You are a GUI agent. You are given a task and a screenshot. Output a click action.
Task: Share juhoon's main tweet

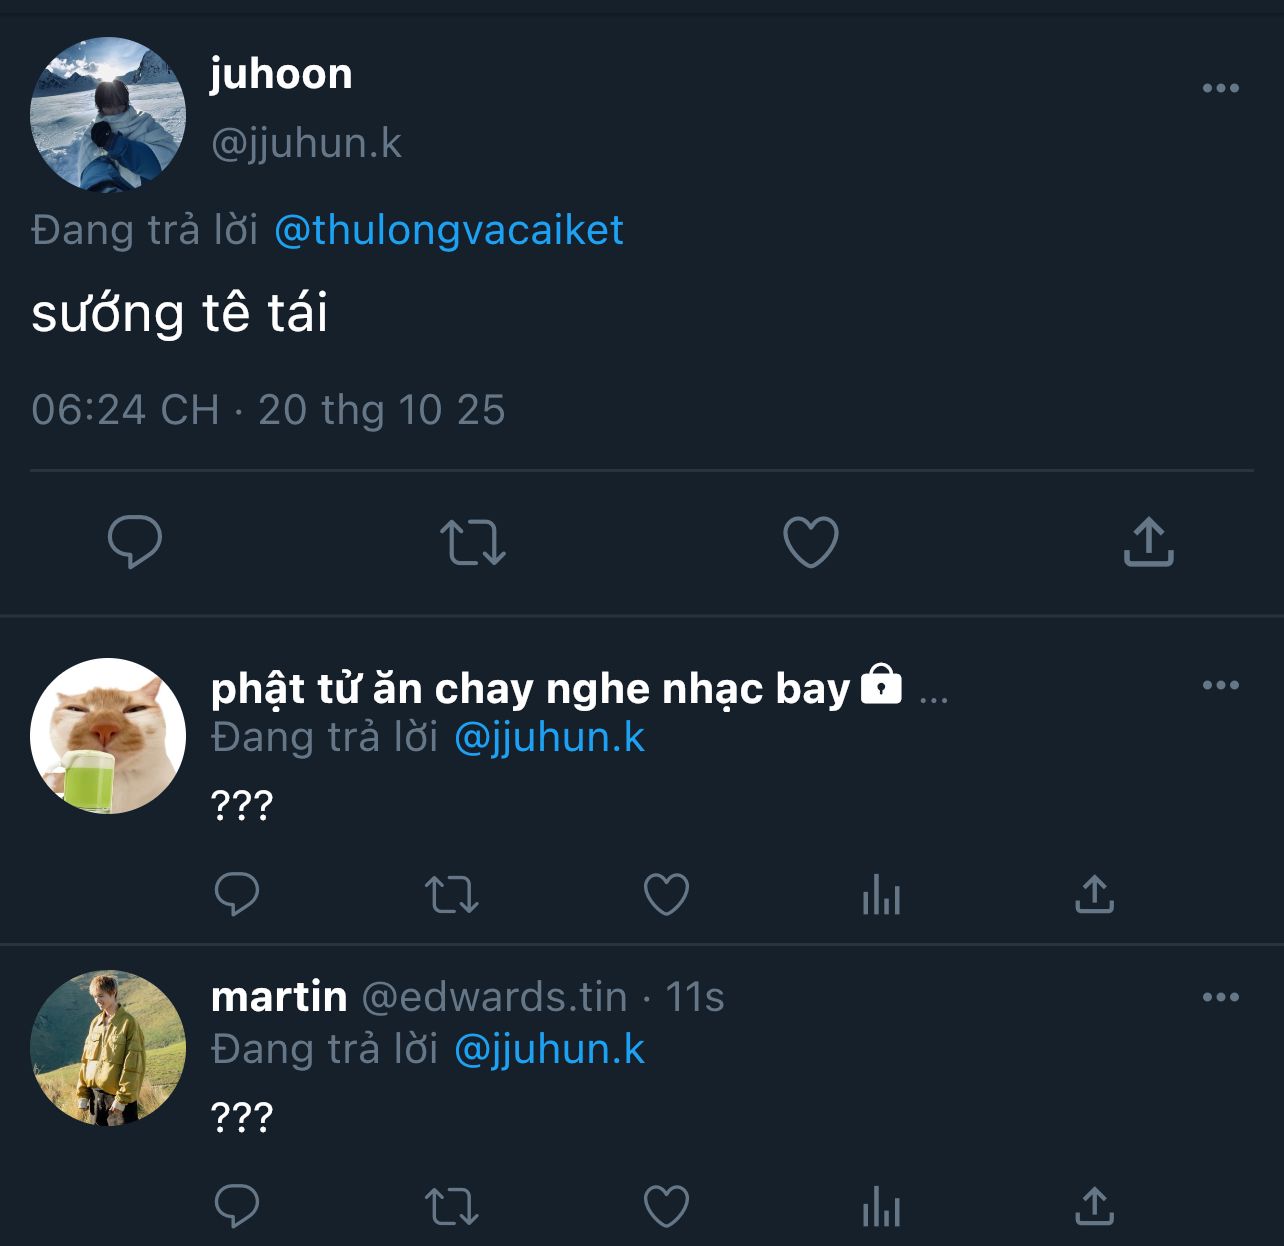click(x=1148, y=542)
